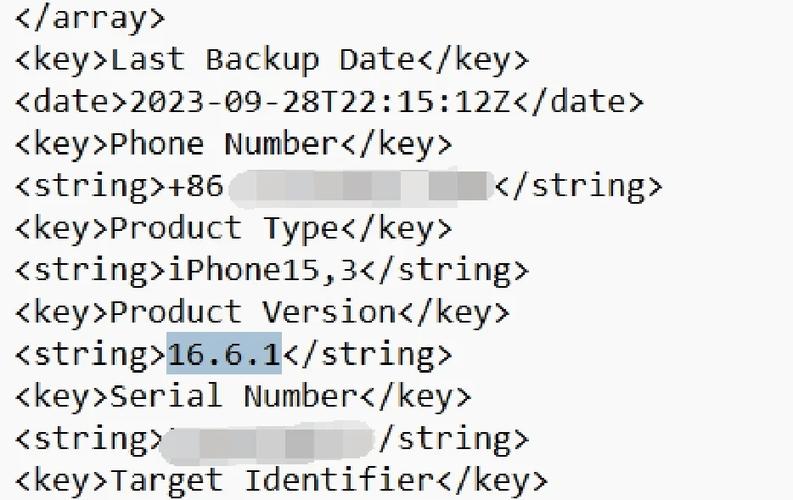Click the highlighted 16.6.1 version text

[224, 354]
